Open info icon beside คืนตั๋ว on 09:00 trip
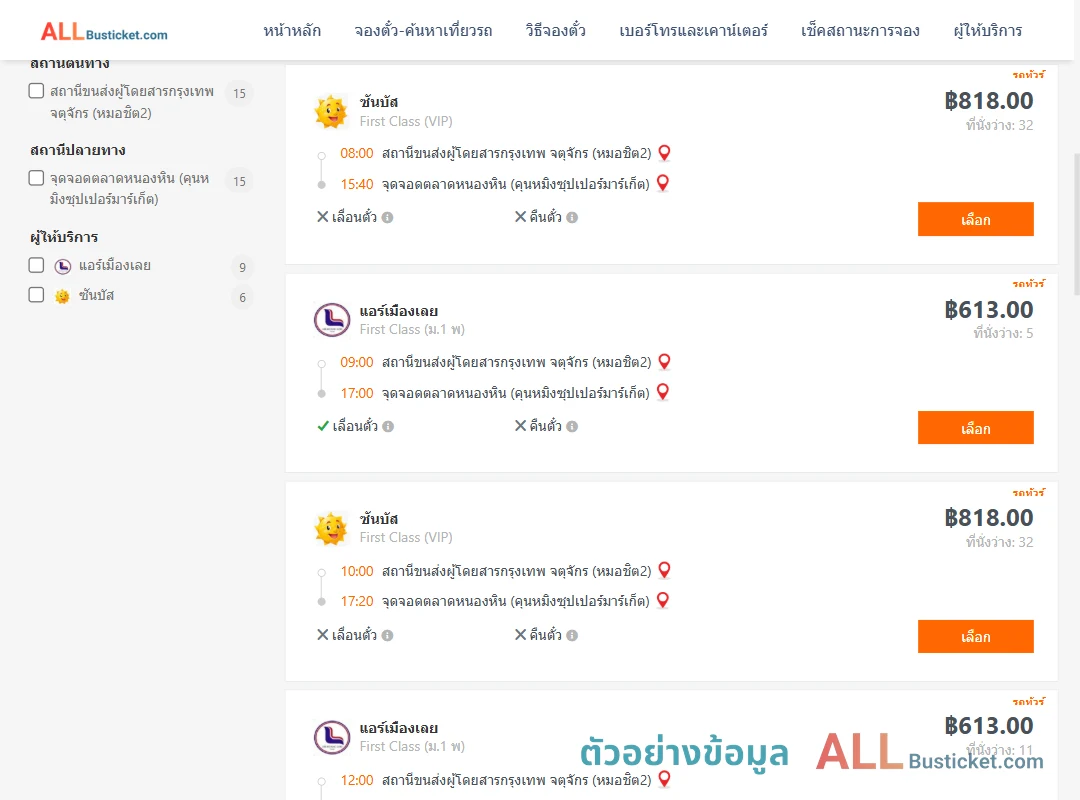The height and width of the screenshot is (800, 1080). point(572,427)
